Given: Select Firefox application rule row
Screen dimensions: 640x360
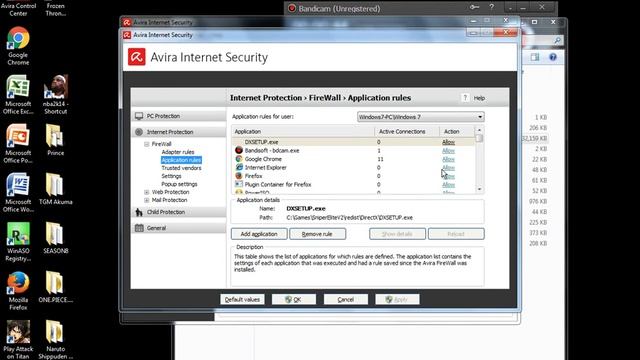Looking at the screenshot, I should pos(353,176).
